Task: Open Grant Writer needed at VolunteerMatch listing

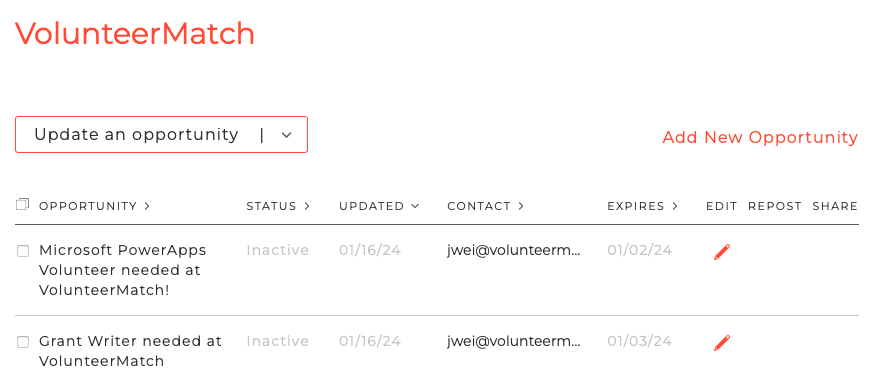Action: coord(130,351)
